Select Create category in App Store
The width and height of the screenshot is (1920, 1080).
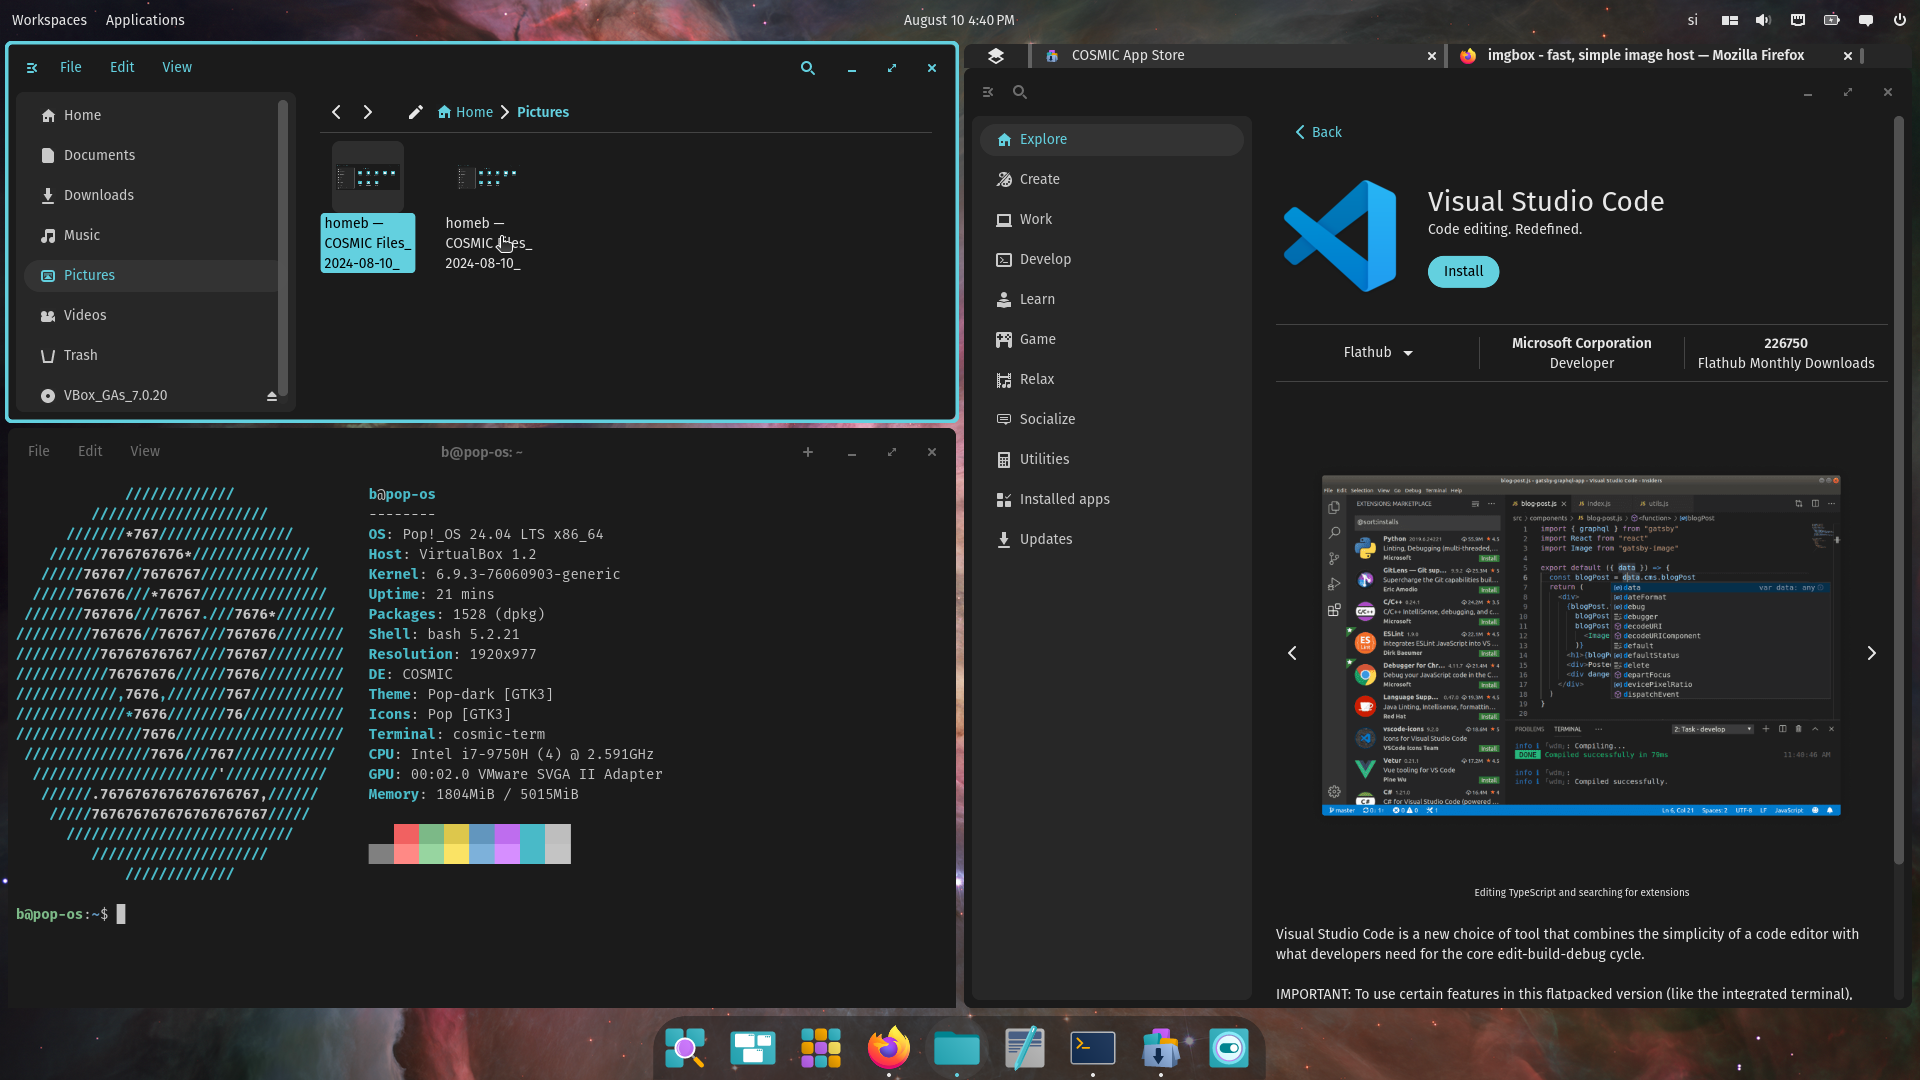(1112, 179)
